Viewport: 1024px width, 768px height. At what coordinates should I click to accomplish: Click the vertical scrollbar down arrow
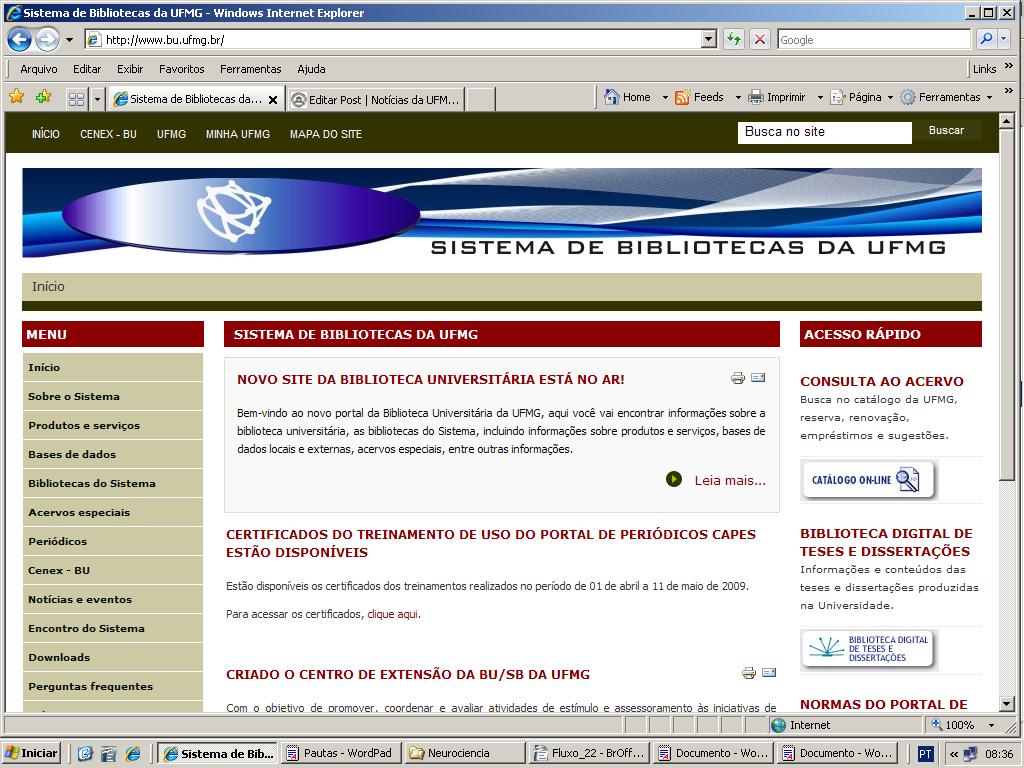pyautogui.click(x=1006, y=704)
